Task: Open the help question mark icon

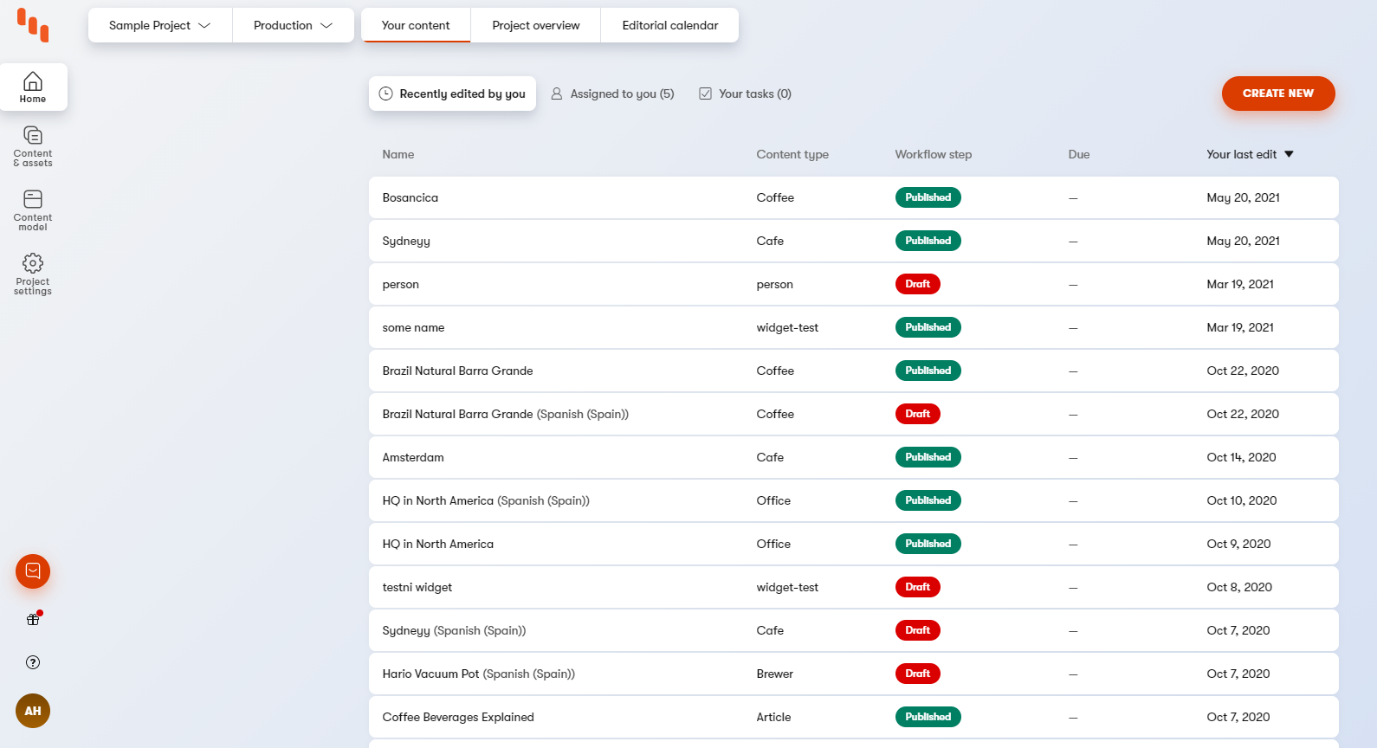Action: tap(33, 662)
